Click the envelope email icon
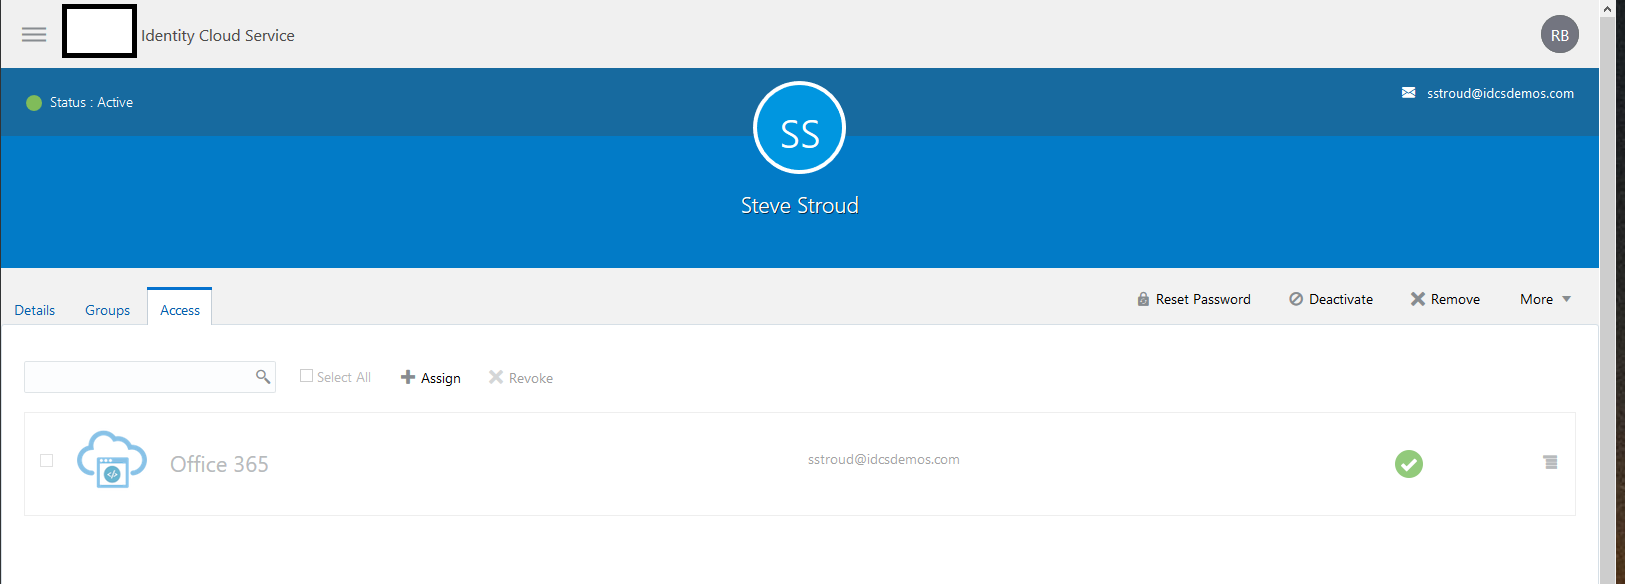Image resolution: width=1625 pixels, height=584 pixels. [1408, 93]
